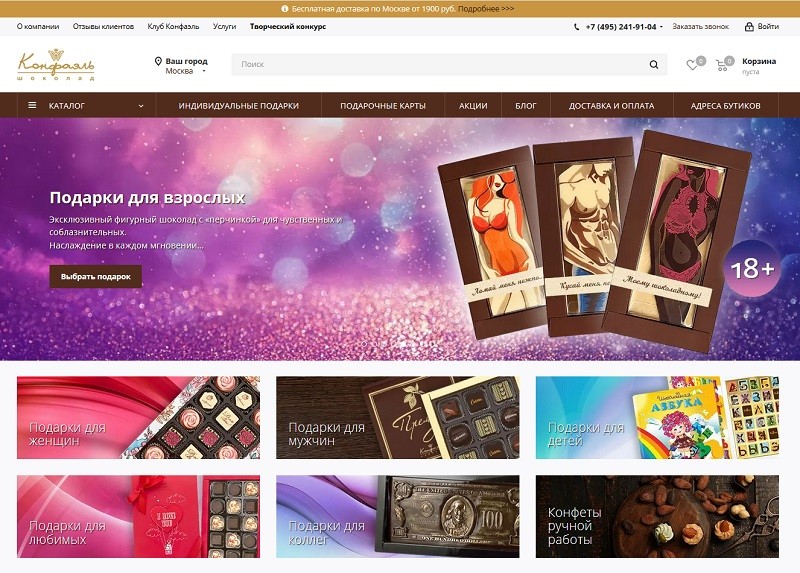Click the hamburger icon beside Каталог
Viewport: 800px width, 573px height.
32,106
